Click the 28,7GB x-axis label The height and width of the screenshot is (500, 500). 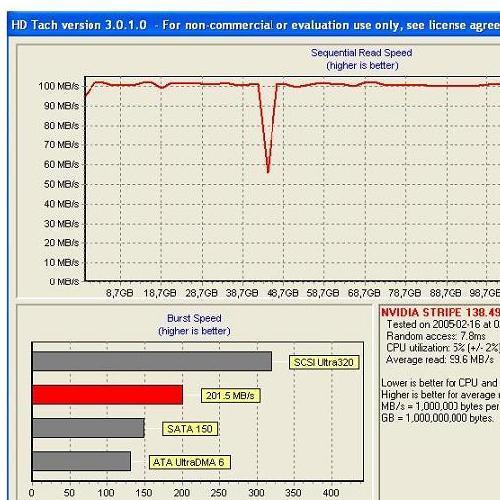point(201,293)
